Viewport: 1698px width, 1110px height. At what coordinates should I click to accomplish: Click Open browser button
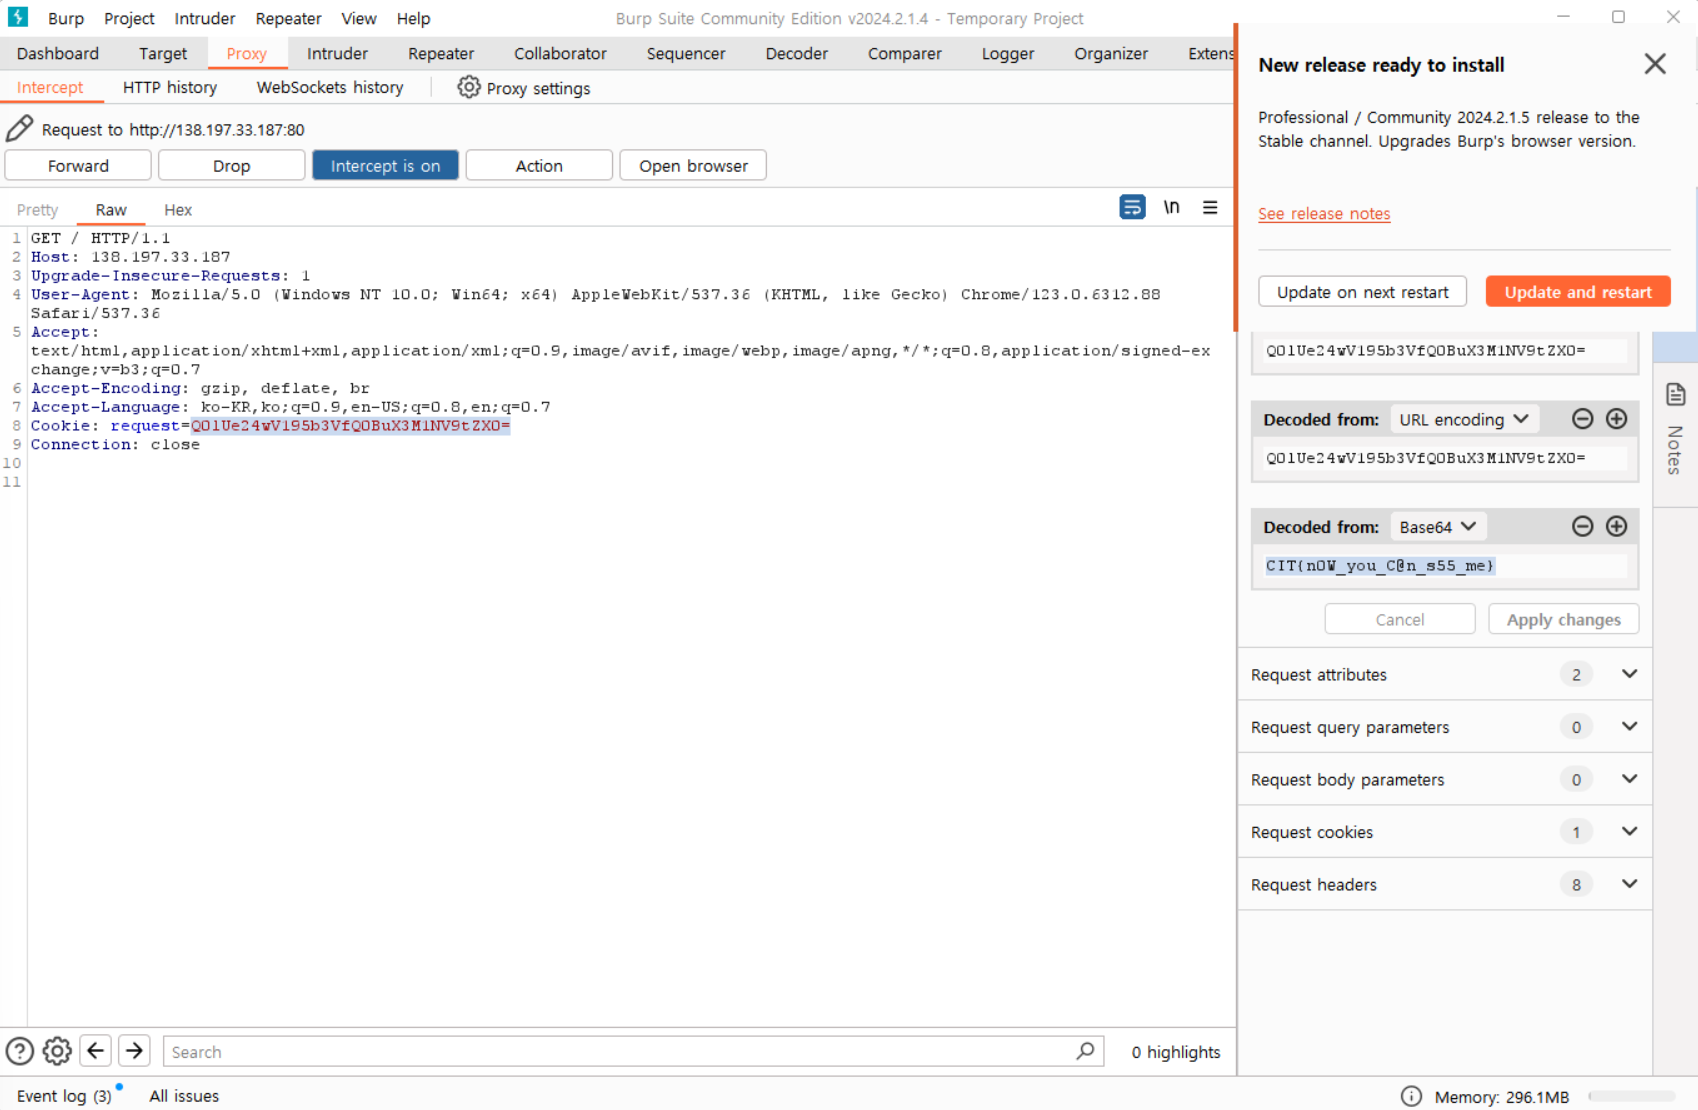(x=693, y=165)
